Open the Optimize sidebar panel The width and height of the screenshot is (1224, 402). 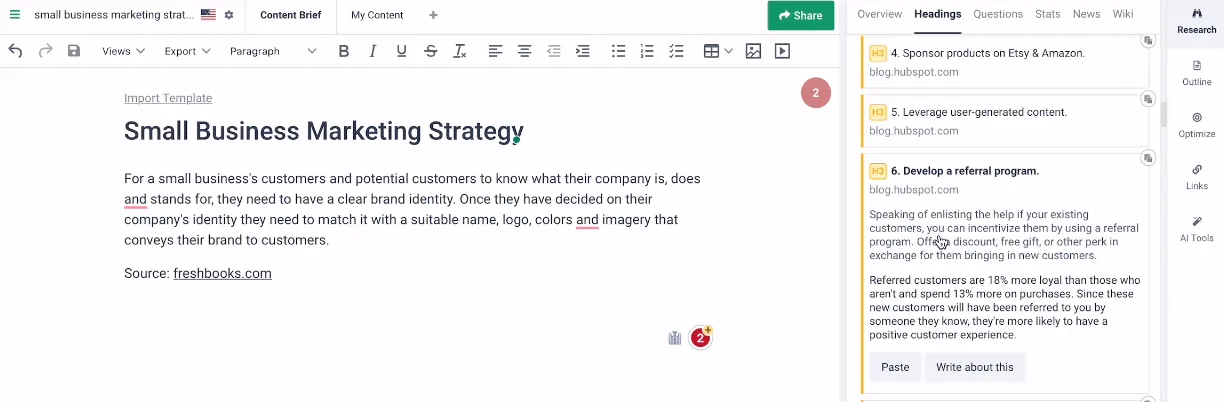click(x=1197, y=125)
